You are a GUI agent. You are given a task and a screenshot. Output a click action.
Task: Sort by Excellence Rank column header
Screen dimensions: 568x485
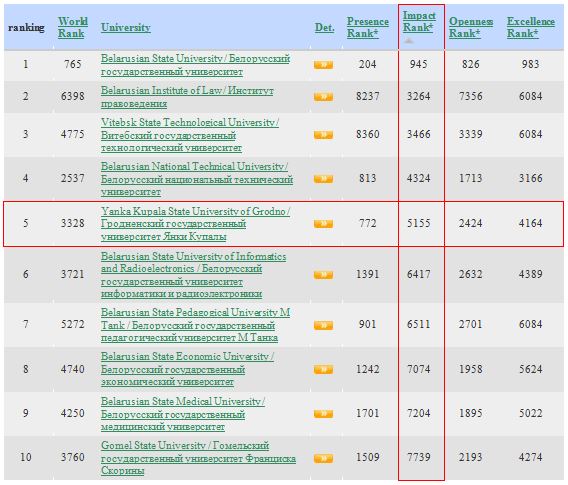pos(531,27)
